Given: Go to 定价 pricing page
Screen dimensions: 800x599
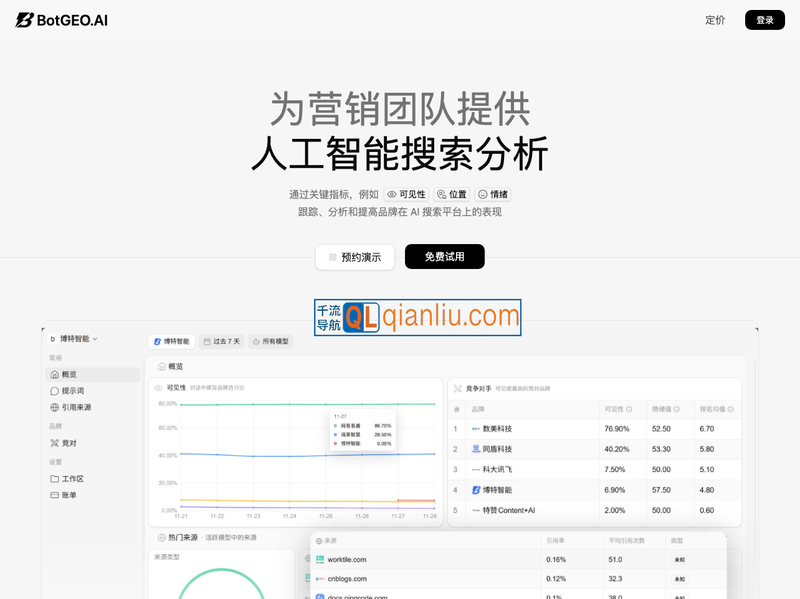Looking at the screenshot, I should (715, 20).
